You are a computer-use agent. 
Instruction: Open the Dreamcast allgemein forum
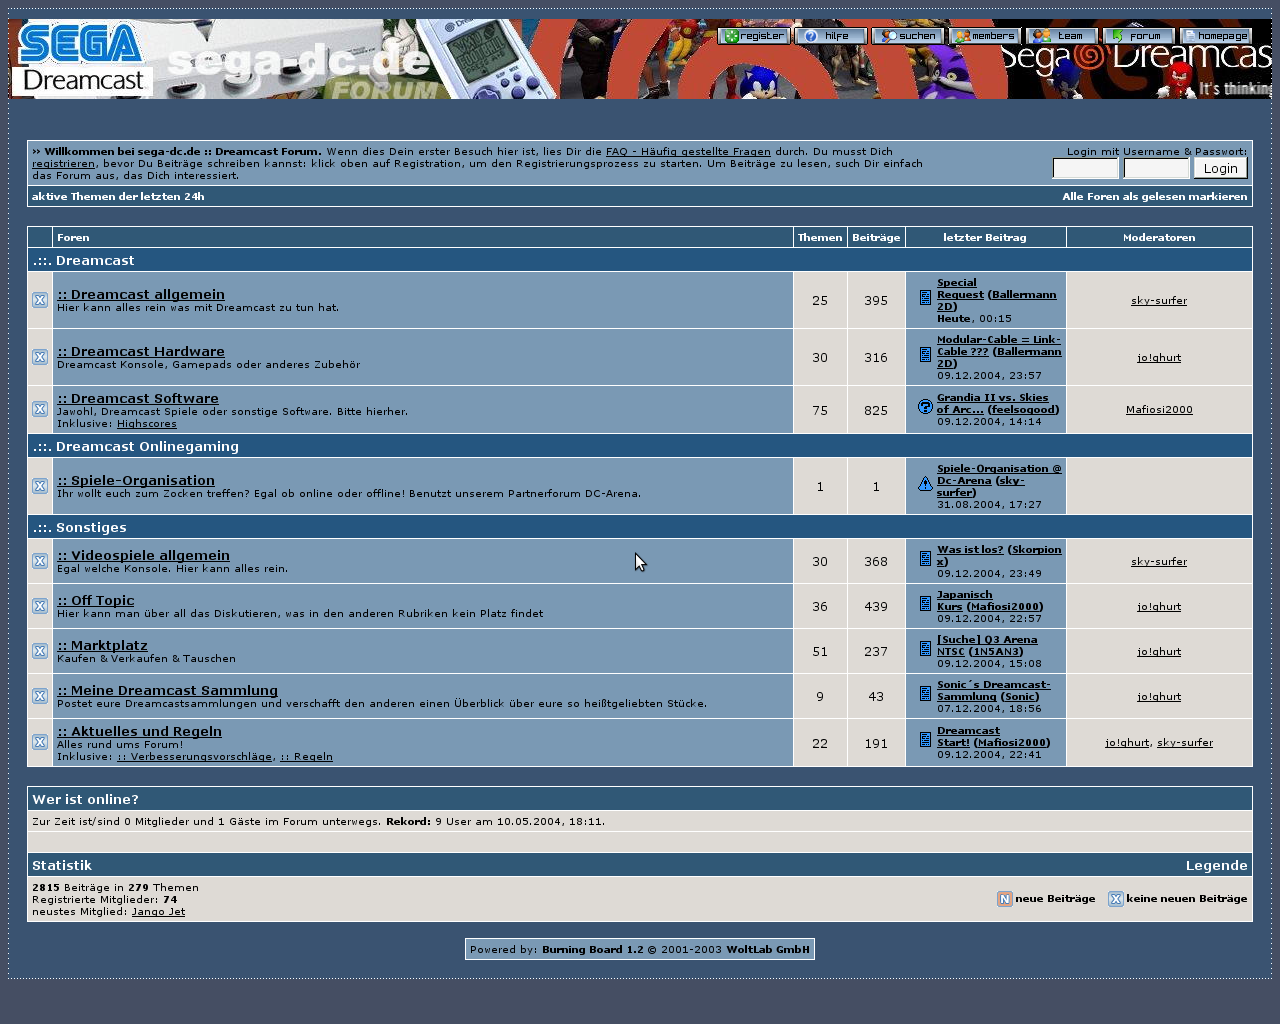(141, 294)
